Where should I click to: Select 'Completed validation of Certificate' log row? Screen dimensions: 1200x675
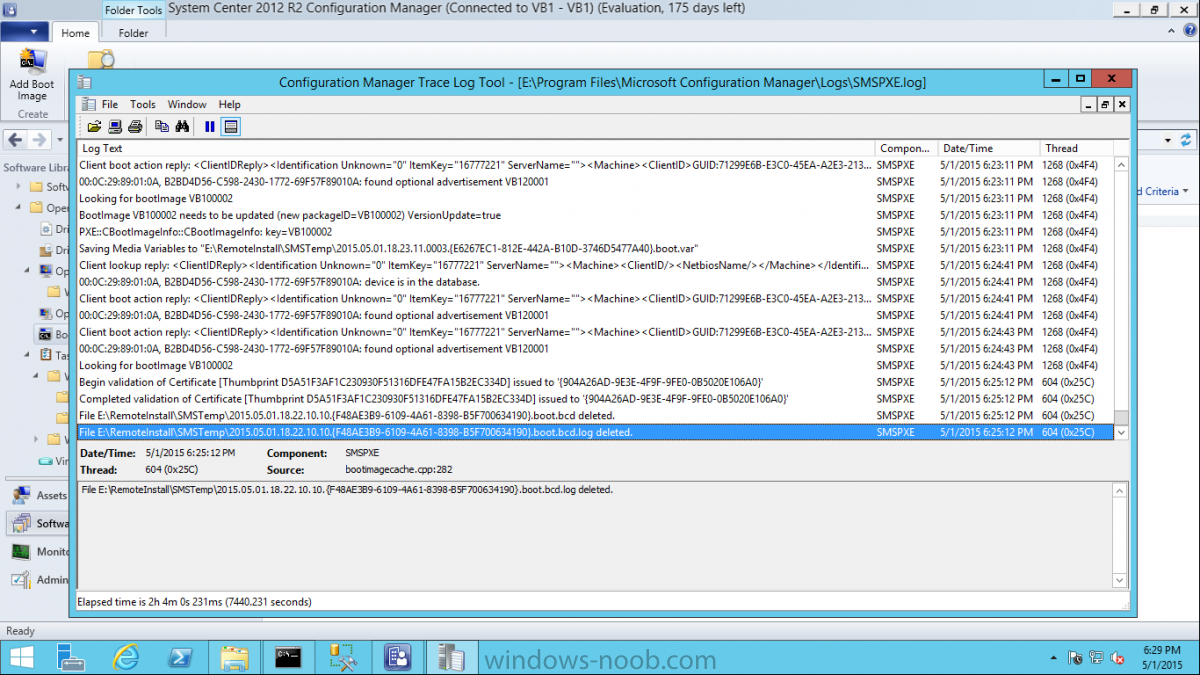click(x=595, y=399)
